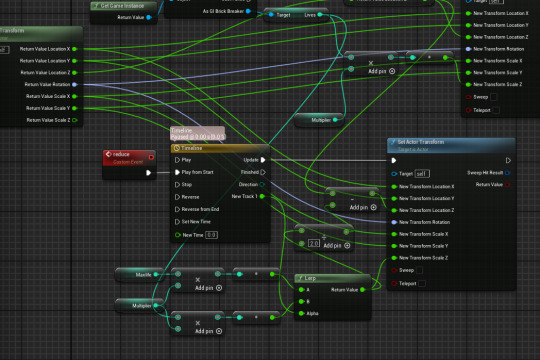
Task: Click the Timeline Update output exec pin
Action: click(x=263, y=160)
